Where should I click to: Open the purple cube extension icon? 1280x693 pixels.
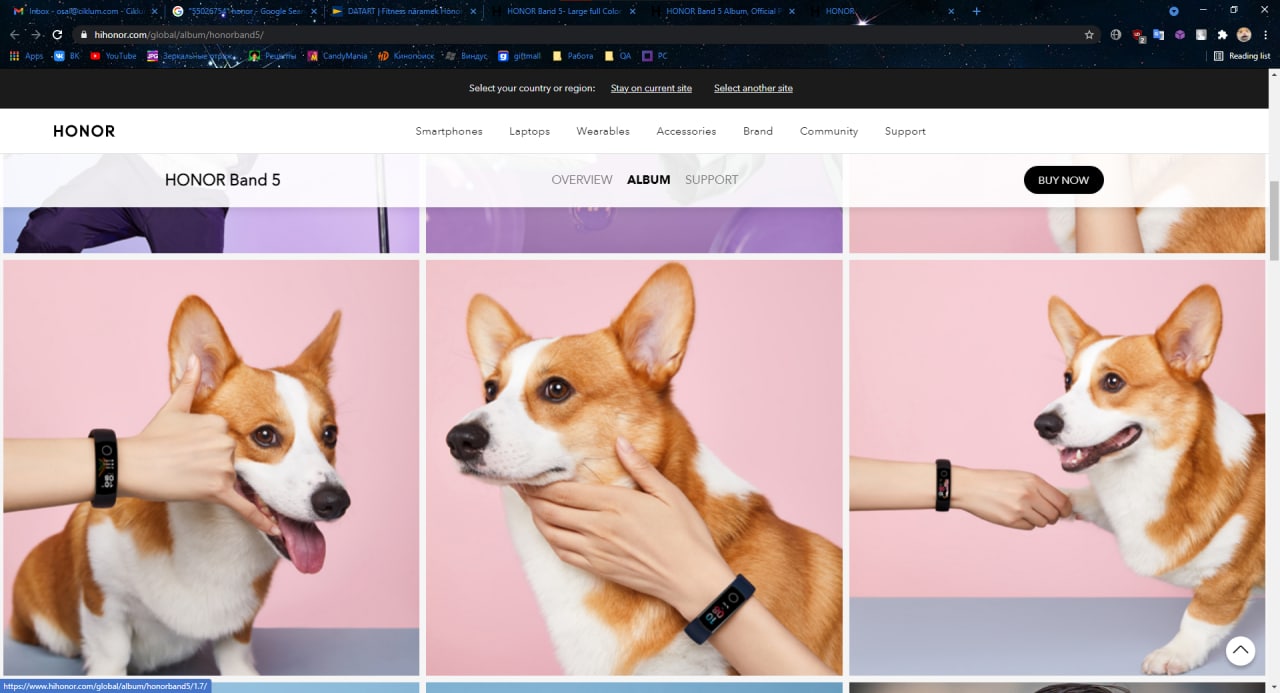pyautogui.click(x=1179, y=34)
